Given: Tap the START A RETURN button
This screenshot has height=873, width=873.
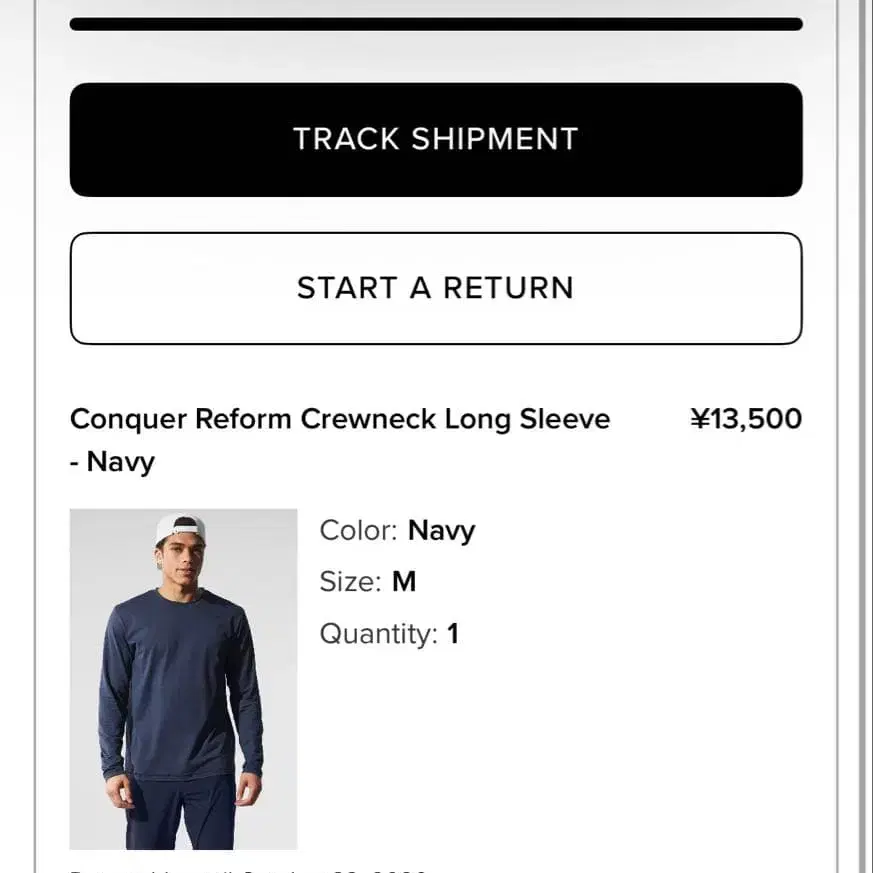Looking at the screenshot, I should pos(436,288).
